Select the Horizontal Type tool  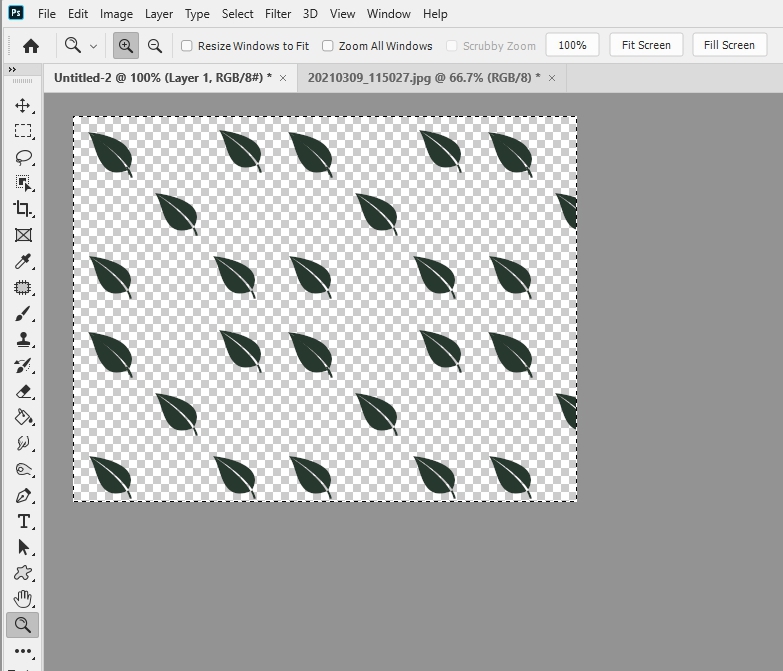coord(22,522)
